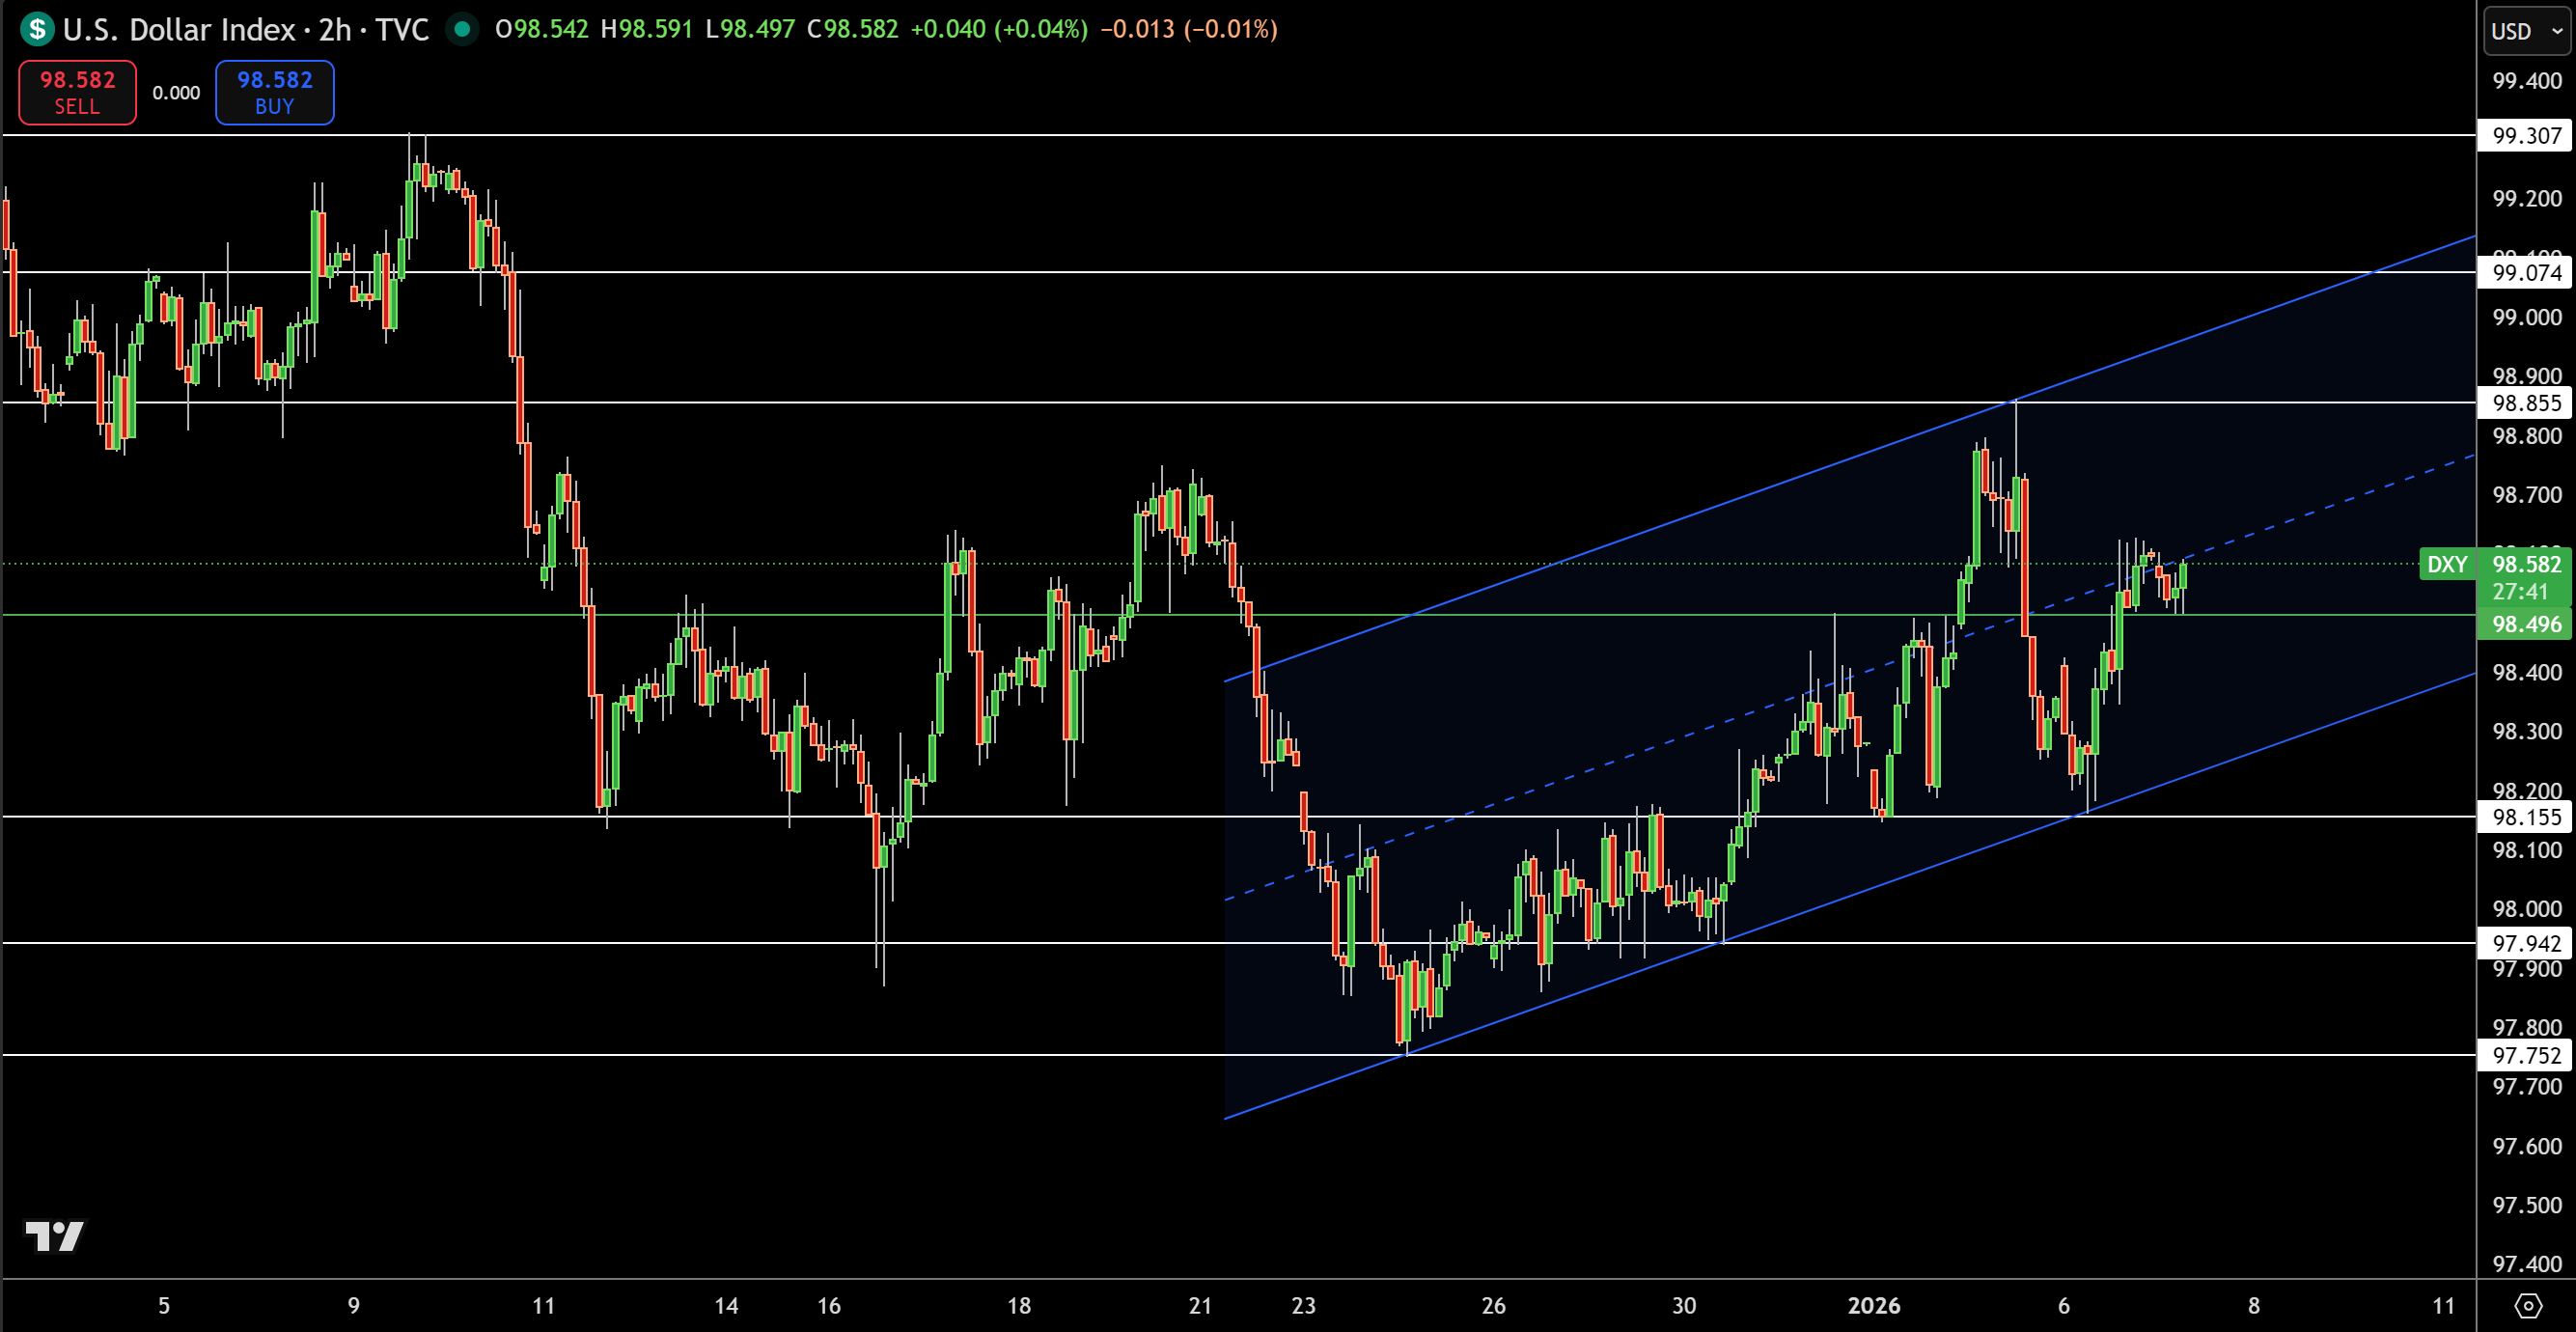Viewport: 2576px width, 1332px height.
Task: Select the 98.855 horizontal line price label
Action: pos(2526,403)
